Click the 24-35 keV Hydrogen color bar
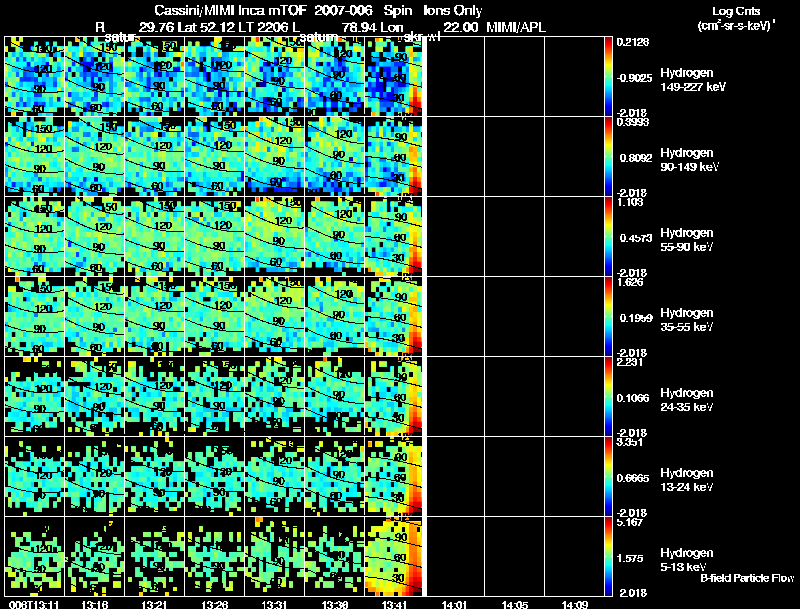The image size is (800, 609). point(609,397)
